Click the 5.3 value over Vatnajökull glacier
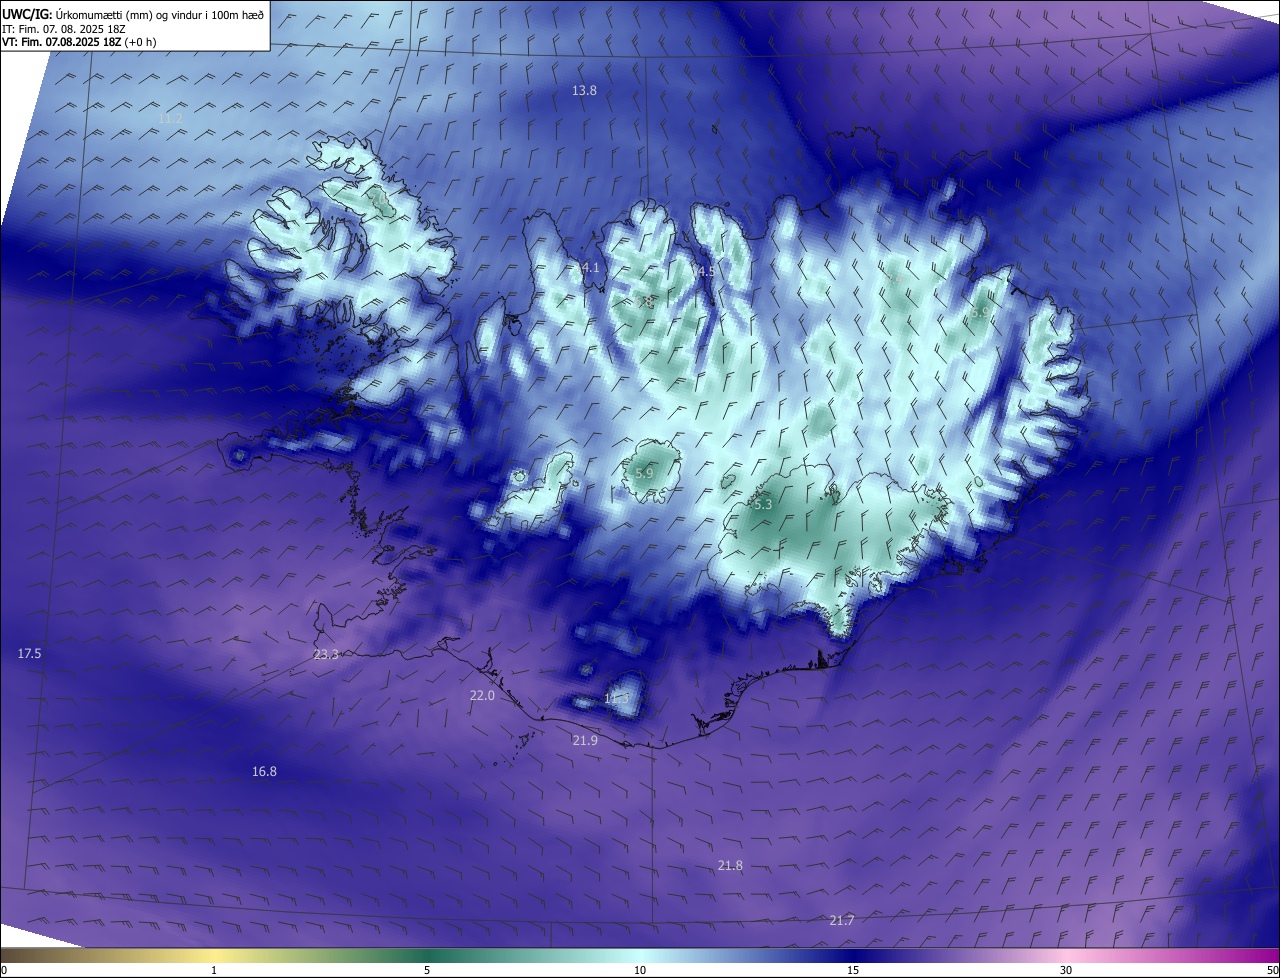 point(763,505)
